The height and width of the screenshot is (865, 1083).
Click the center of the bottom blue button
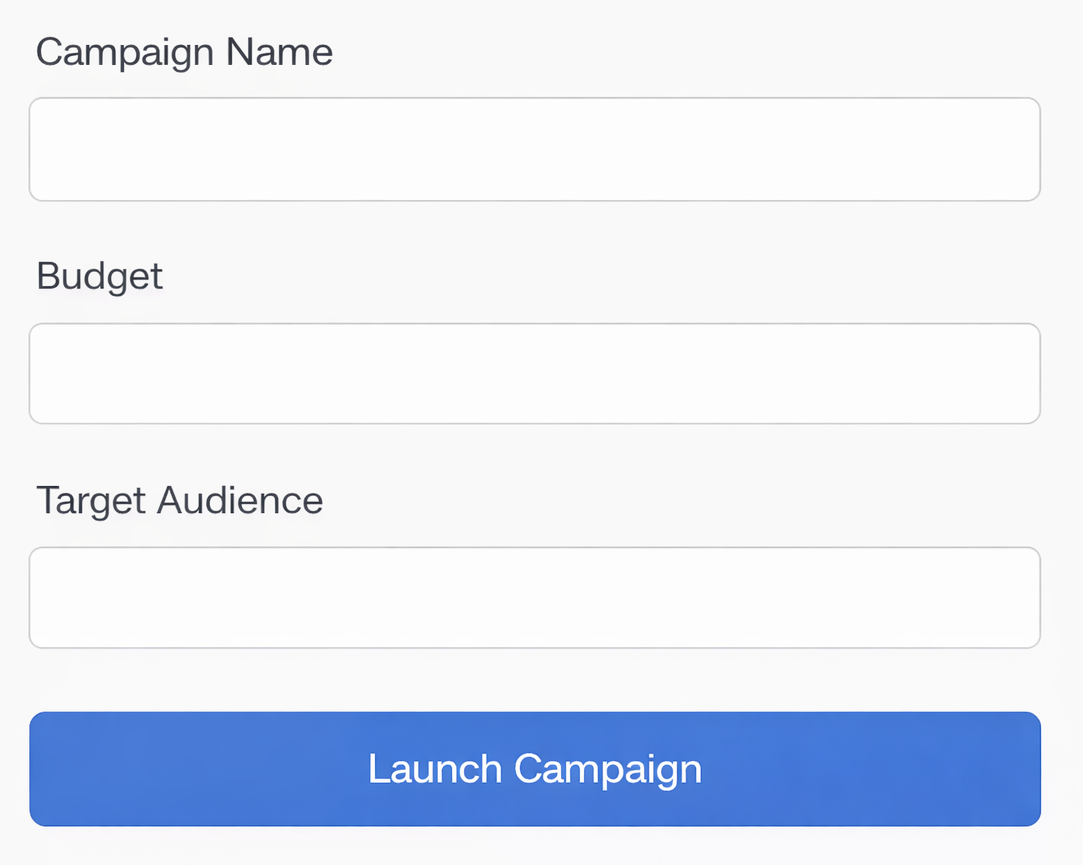[535, 769]
